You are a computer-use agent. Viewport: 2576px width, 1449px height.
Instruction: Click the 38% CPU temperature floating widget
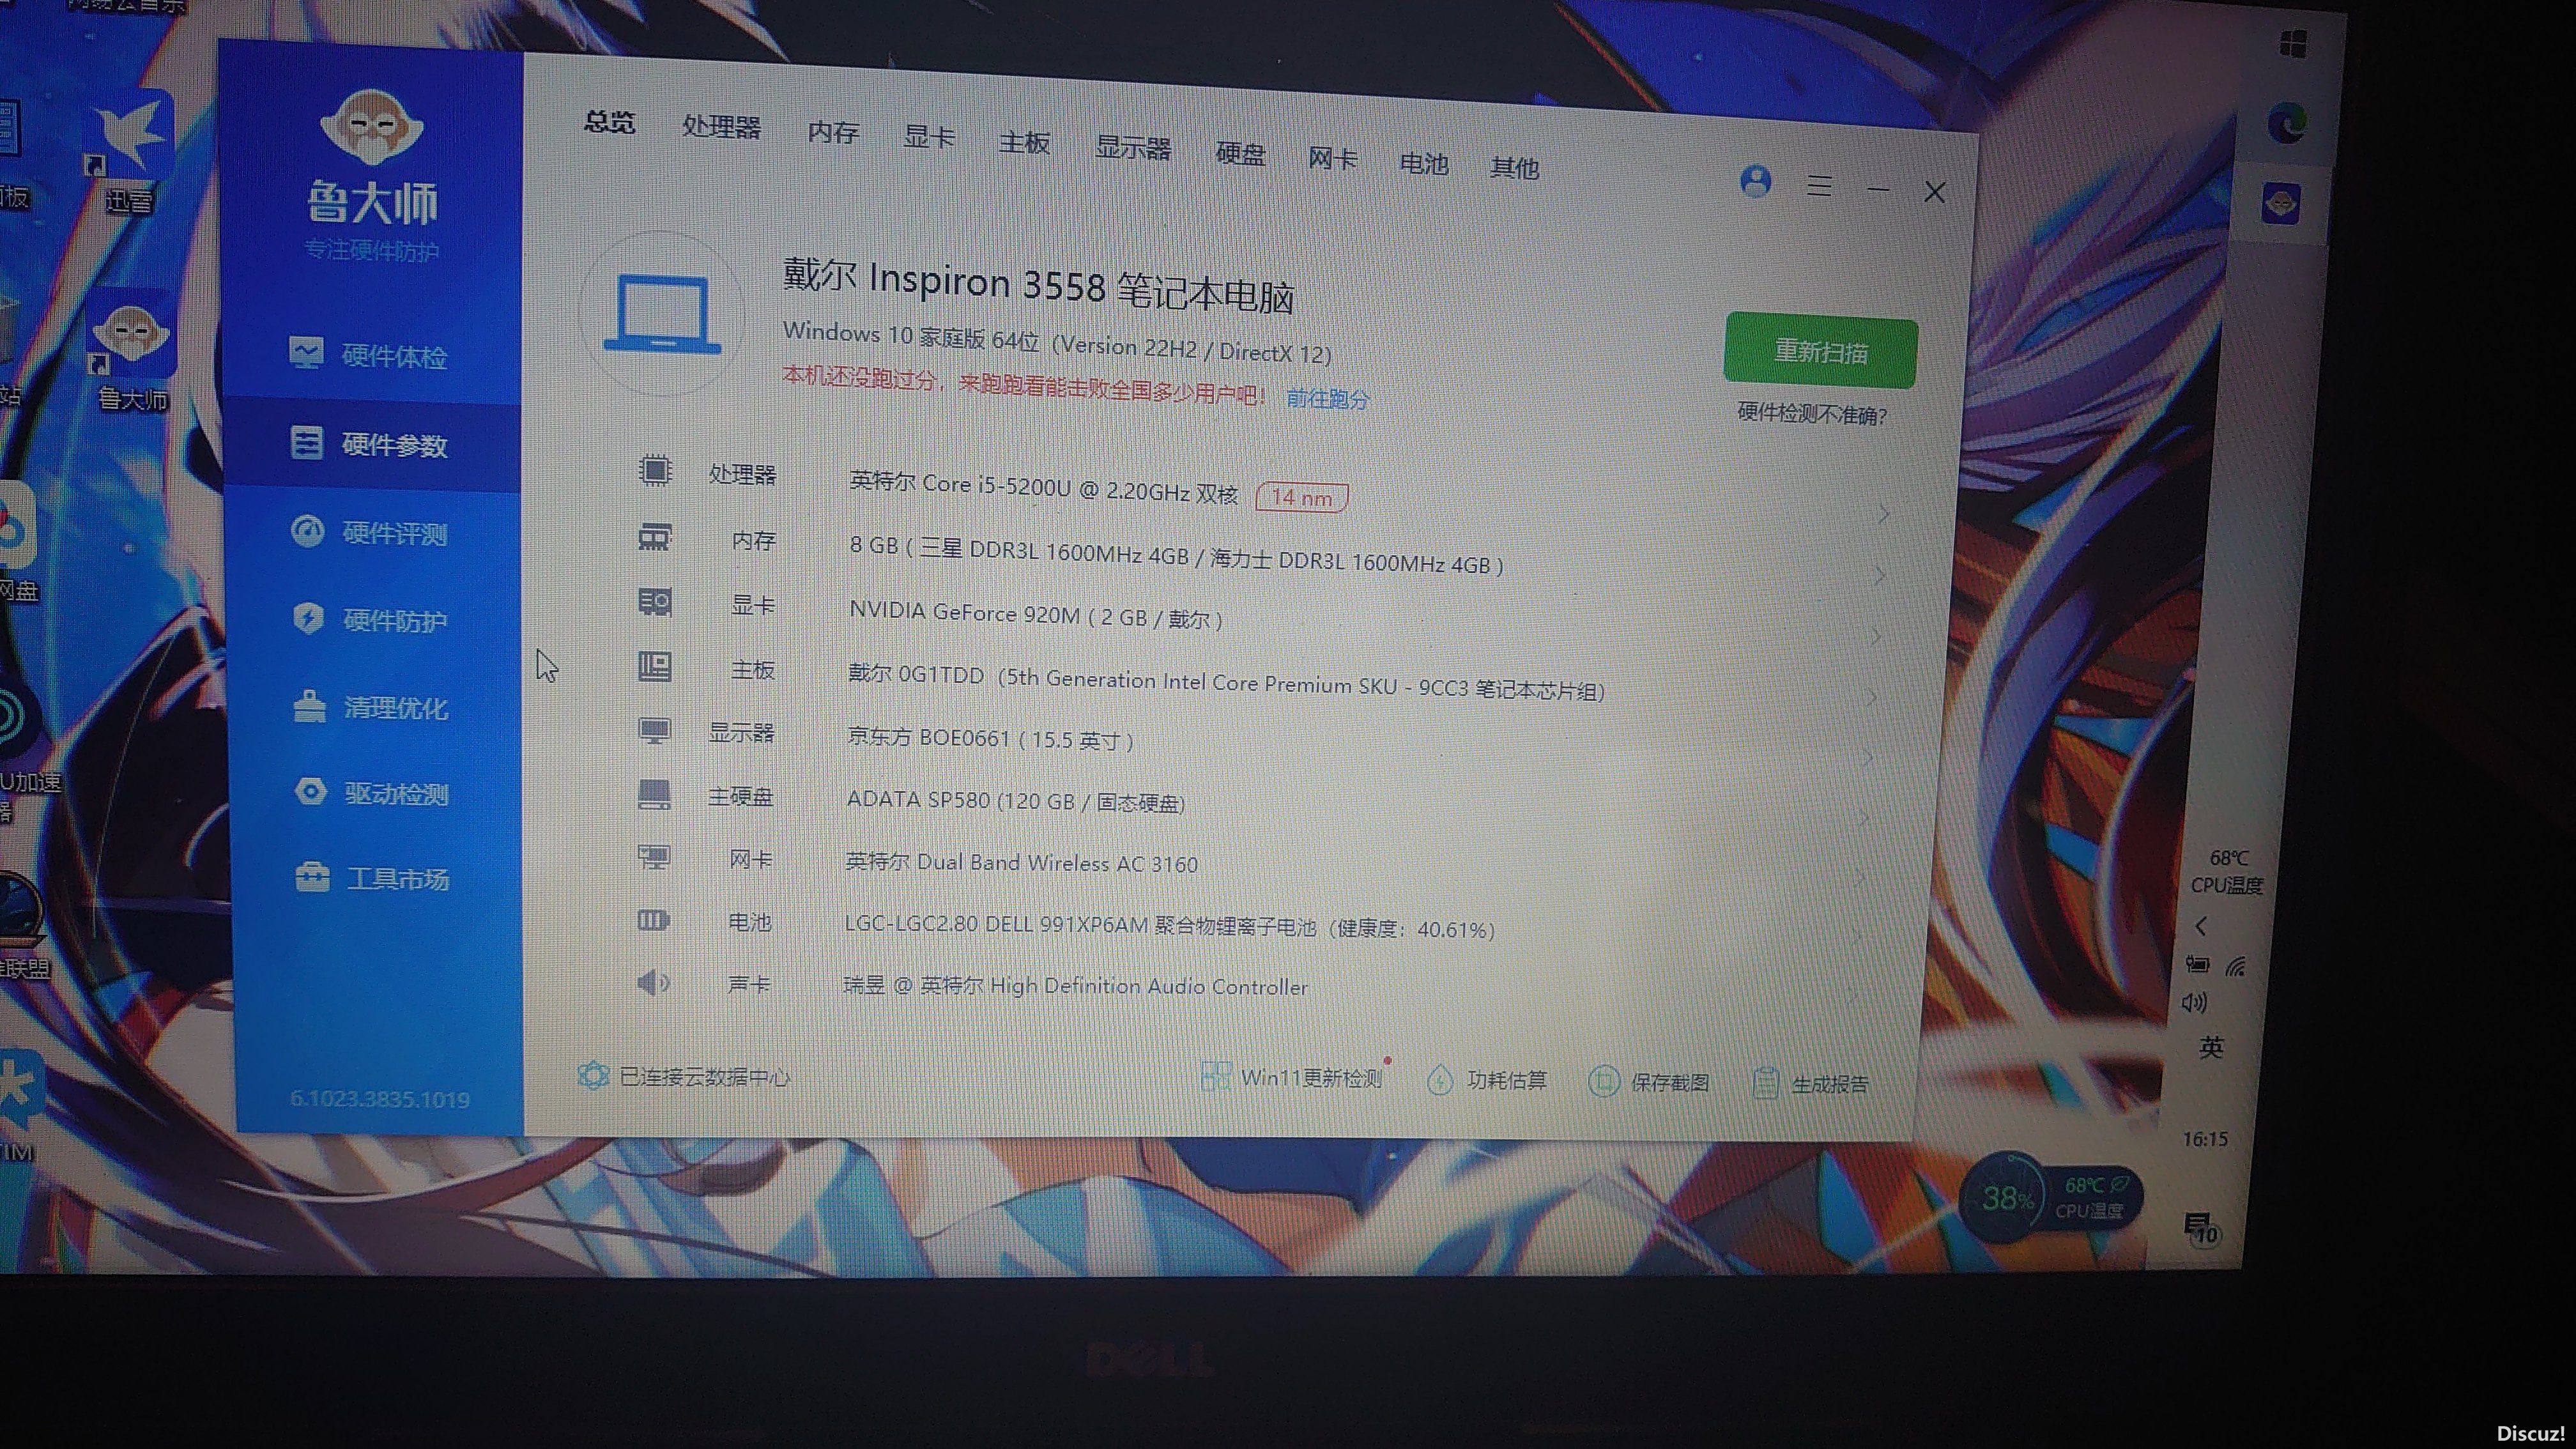point(2051,1197)
